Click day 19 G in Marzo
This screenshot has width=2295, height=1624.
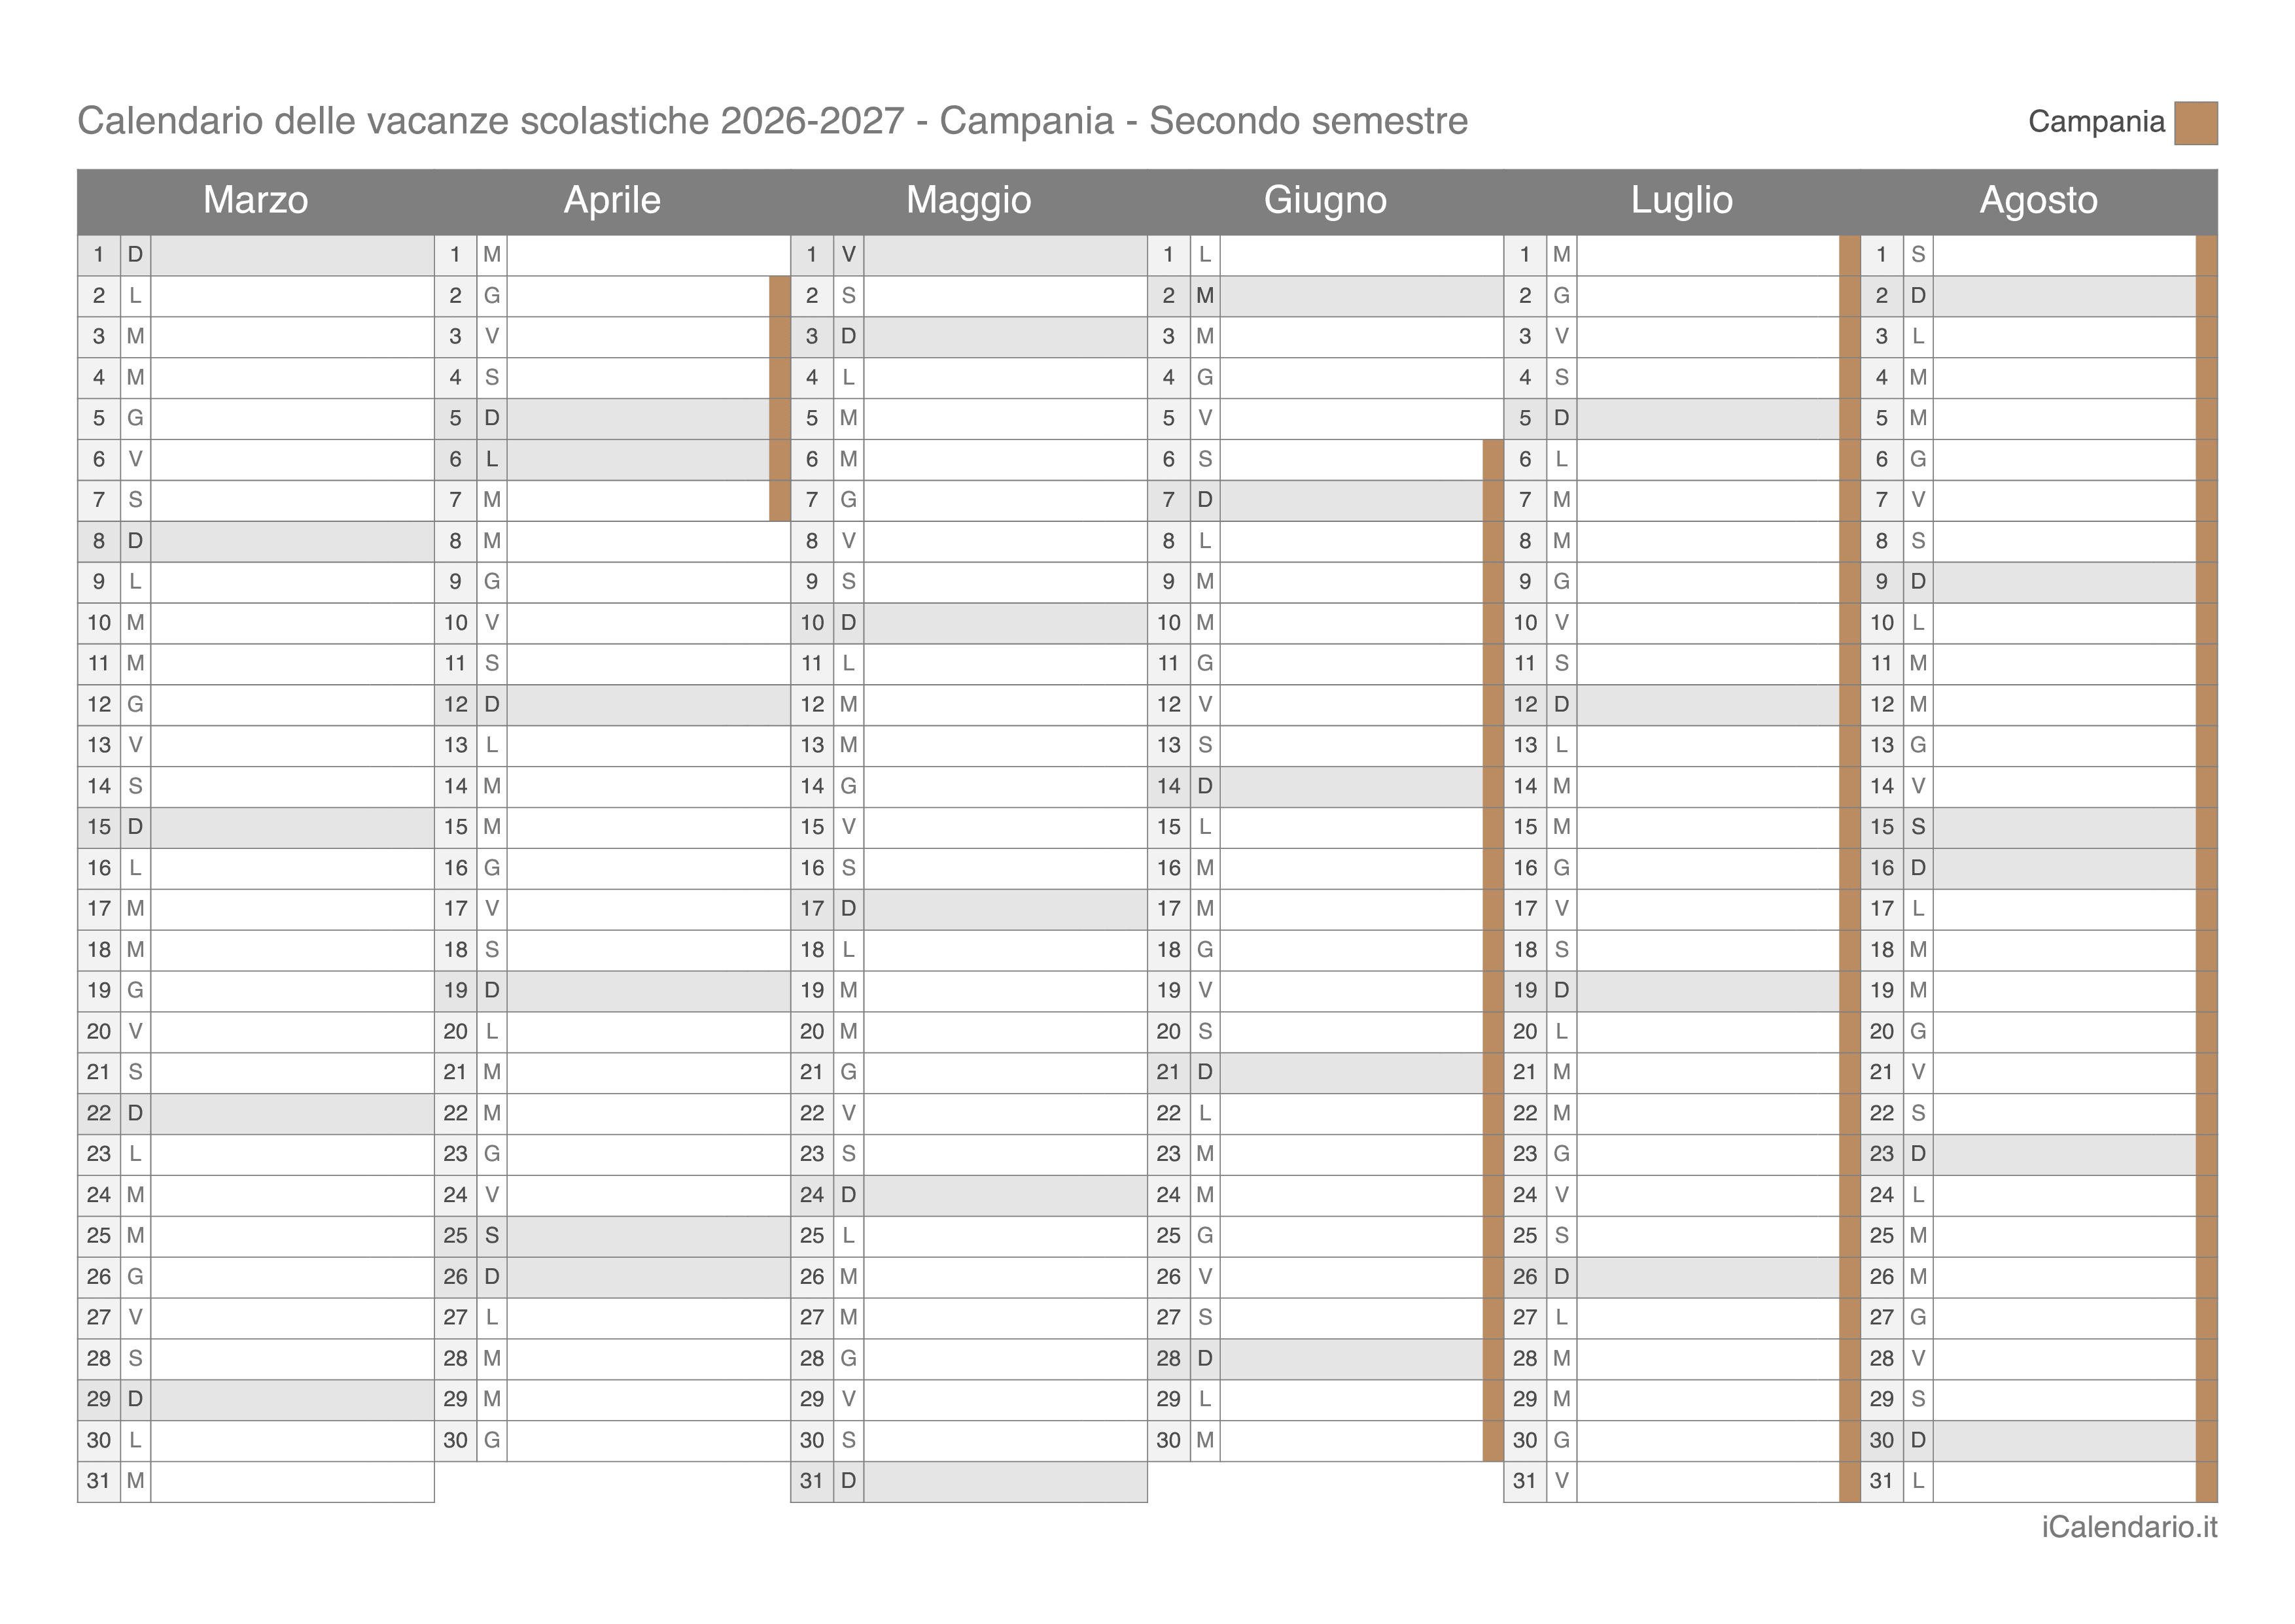coord(256,991)
